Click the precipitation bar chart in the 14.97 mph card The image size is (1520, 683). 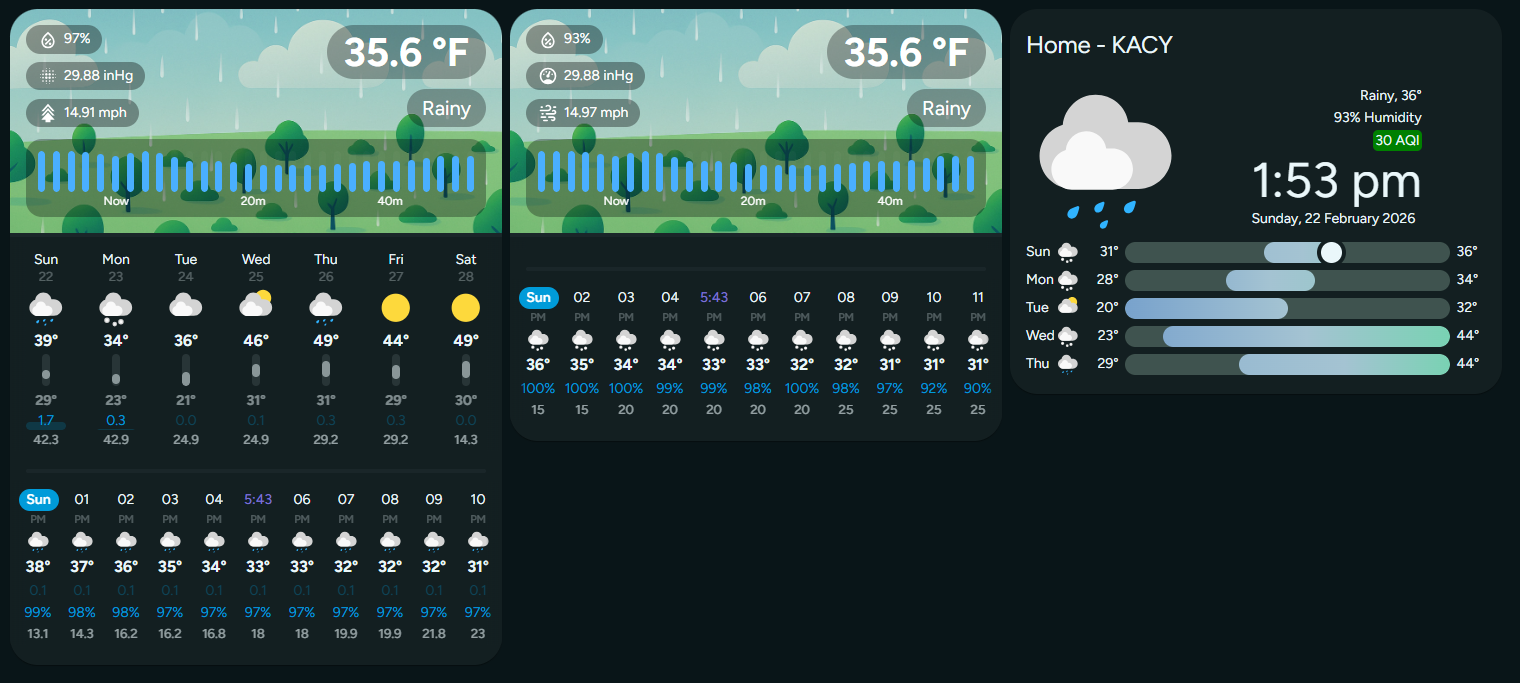click(756, 178)
